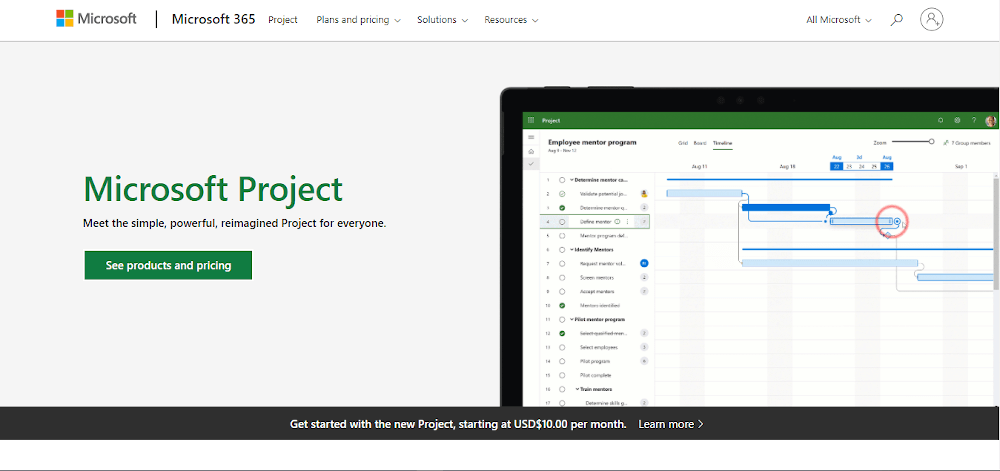Click help question mark in Project preview
1000x471 pixels.
point(974,120)
